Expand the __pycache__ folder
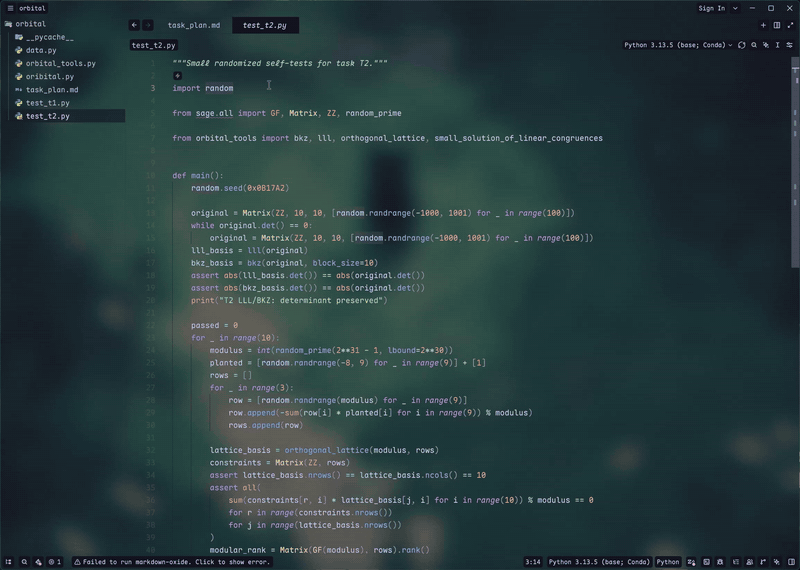 [x=44, y=37]
